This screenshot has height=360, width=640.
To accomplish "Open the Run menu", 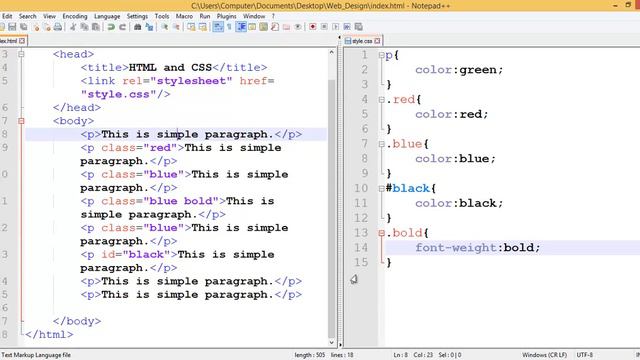I will click(x=204, y=16).
